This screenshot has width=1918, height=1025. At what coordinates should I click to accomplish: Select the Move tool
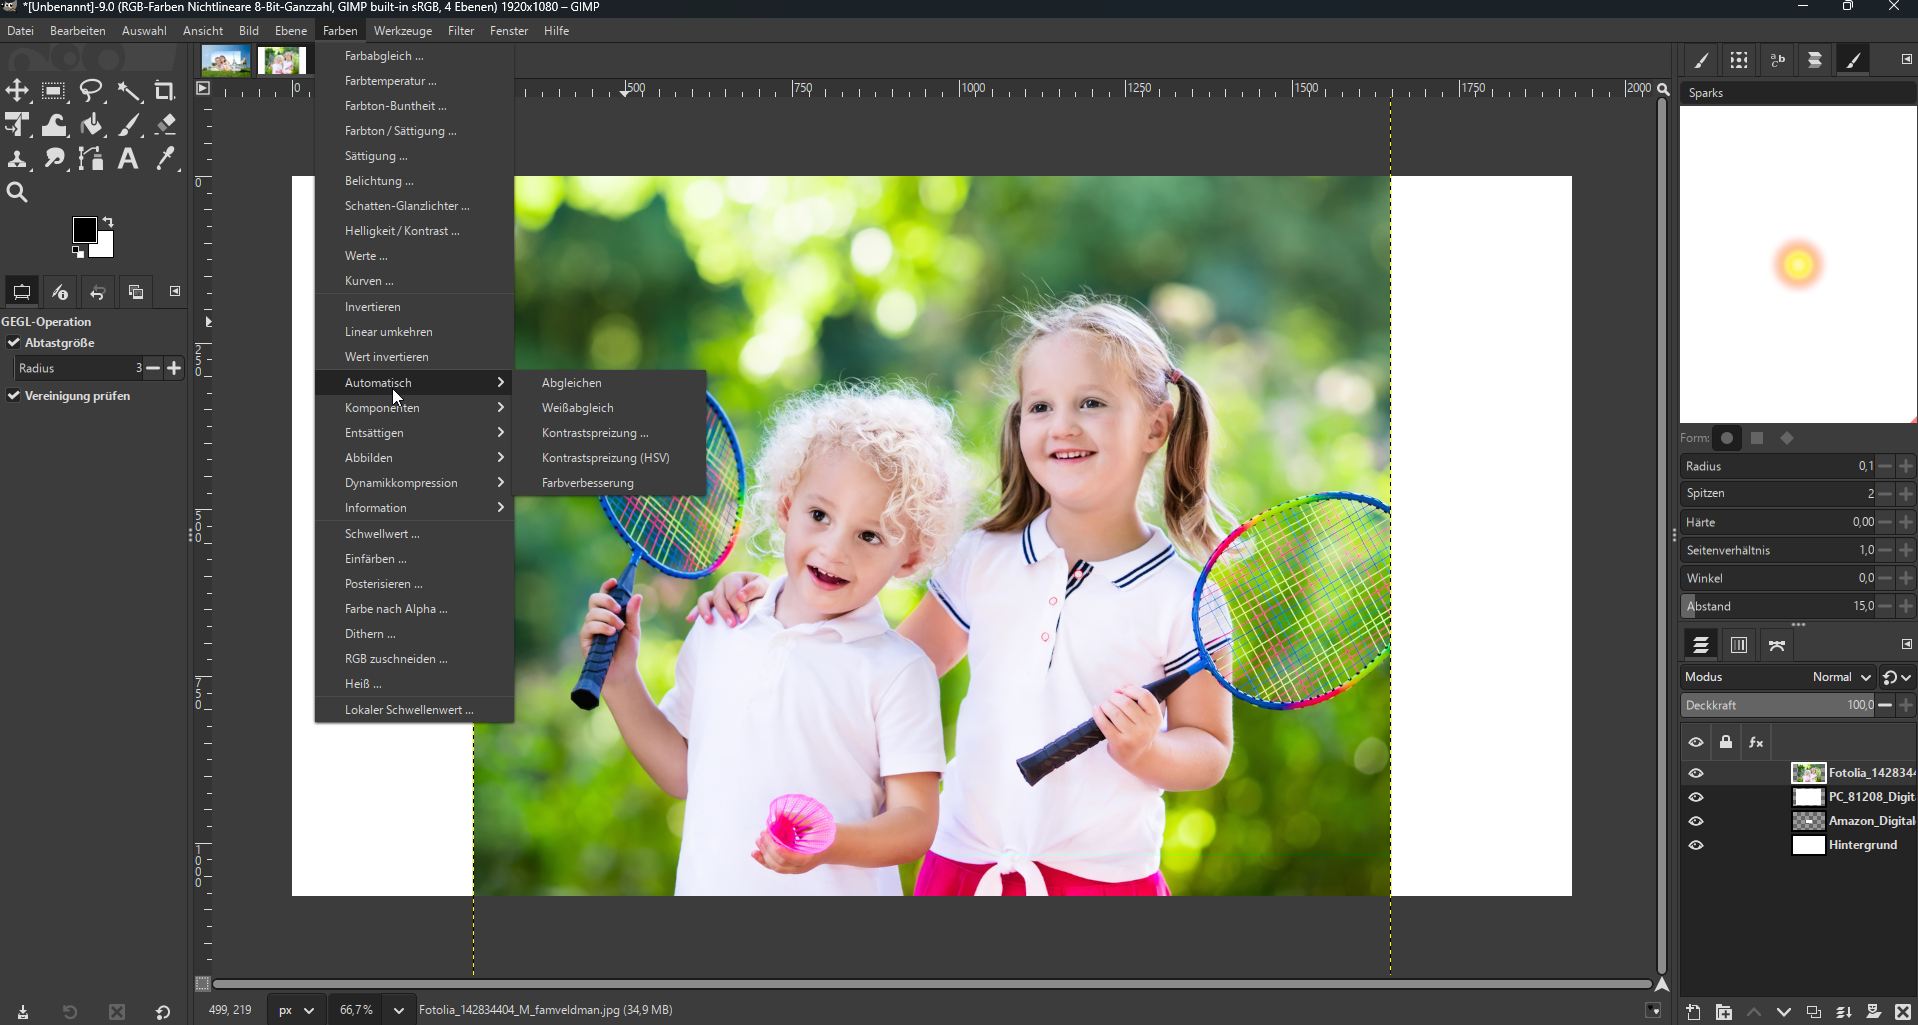coord(17,91)
